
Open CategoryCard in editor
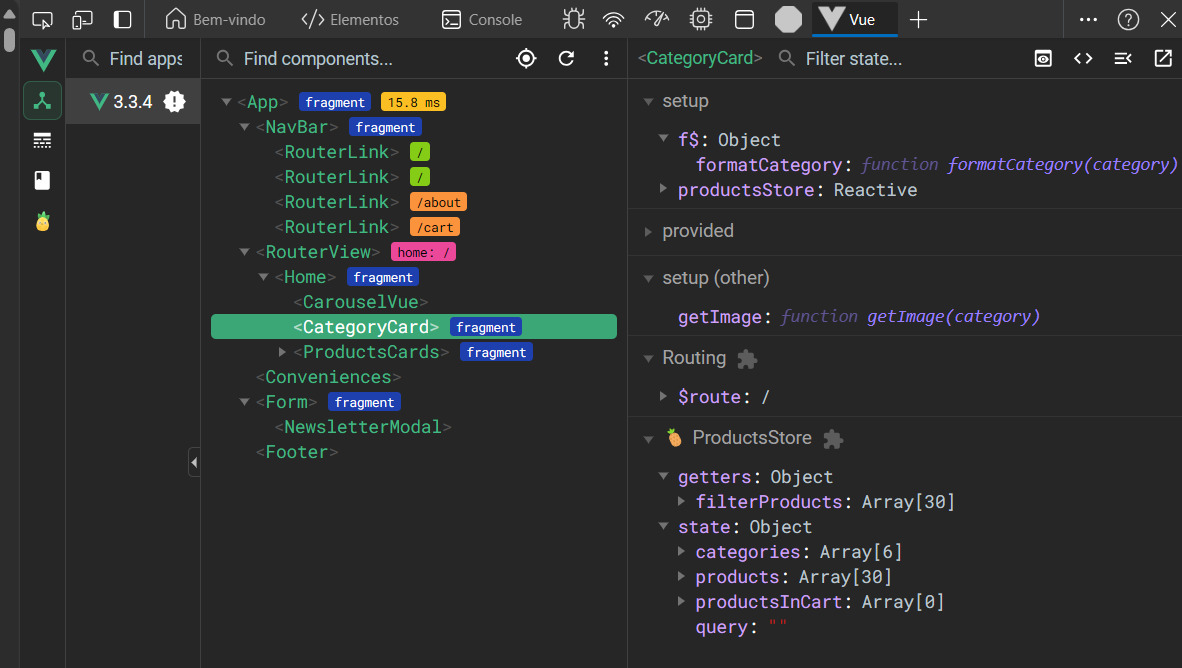tap(1163, 59)
